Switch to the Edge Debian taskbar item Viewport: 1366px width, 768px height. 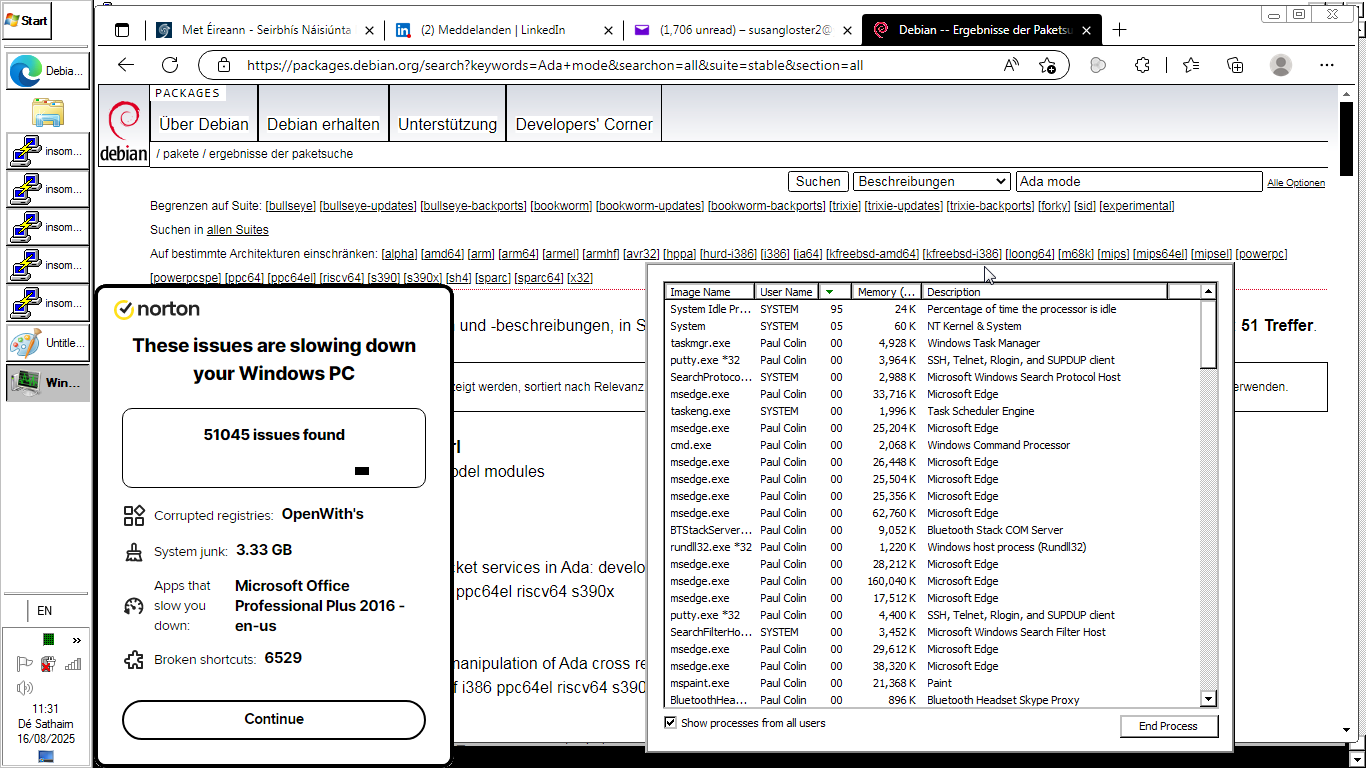pyautogui.click(x=48, y=71)
